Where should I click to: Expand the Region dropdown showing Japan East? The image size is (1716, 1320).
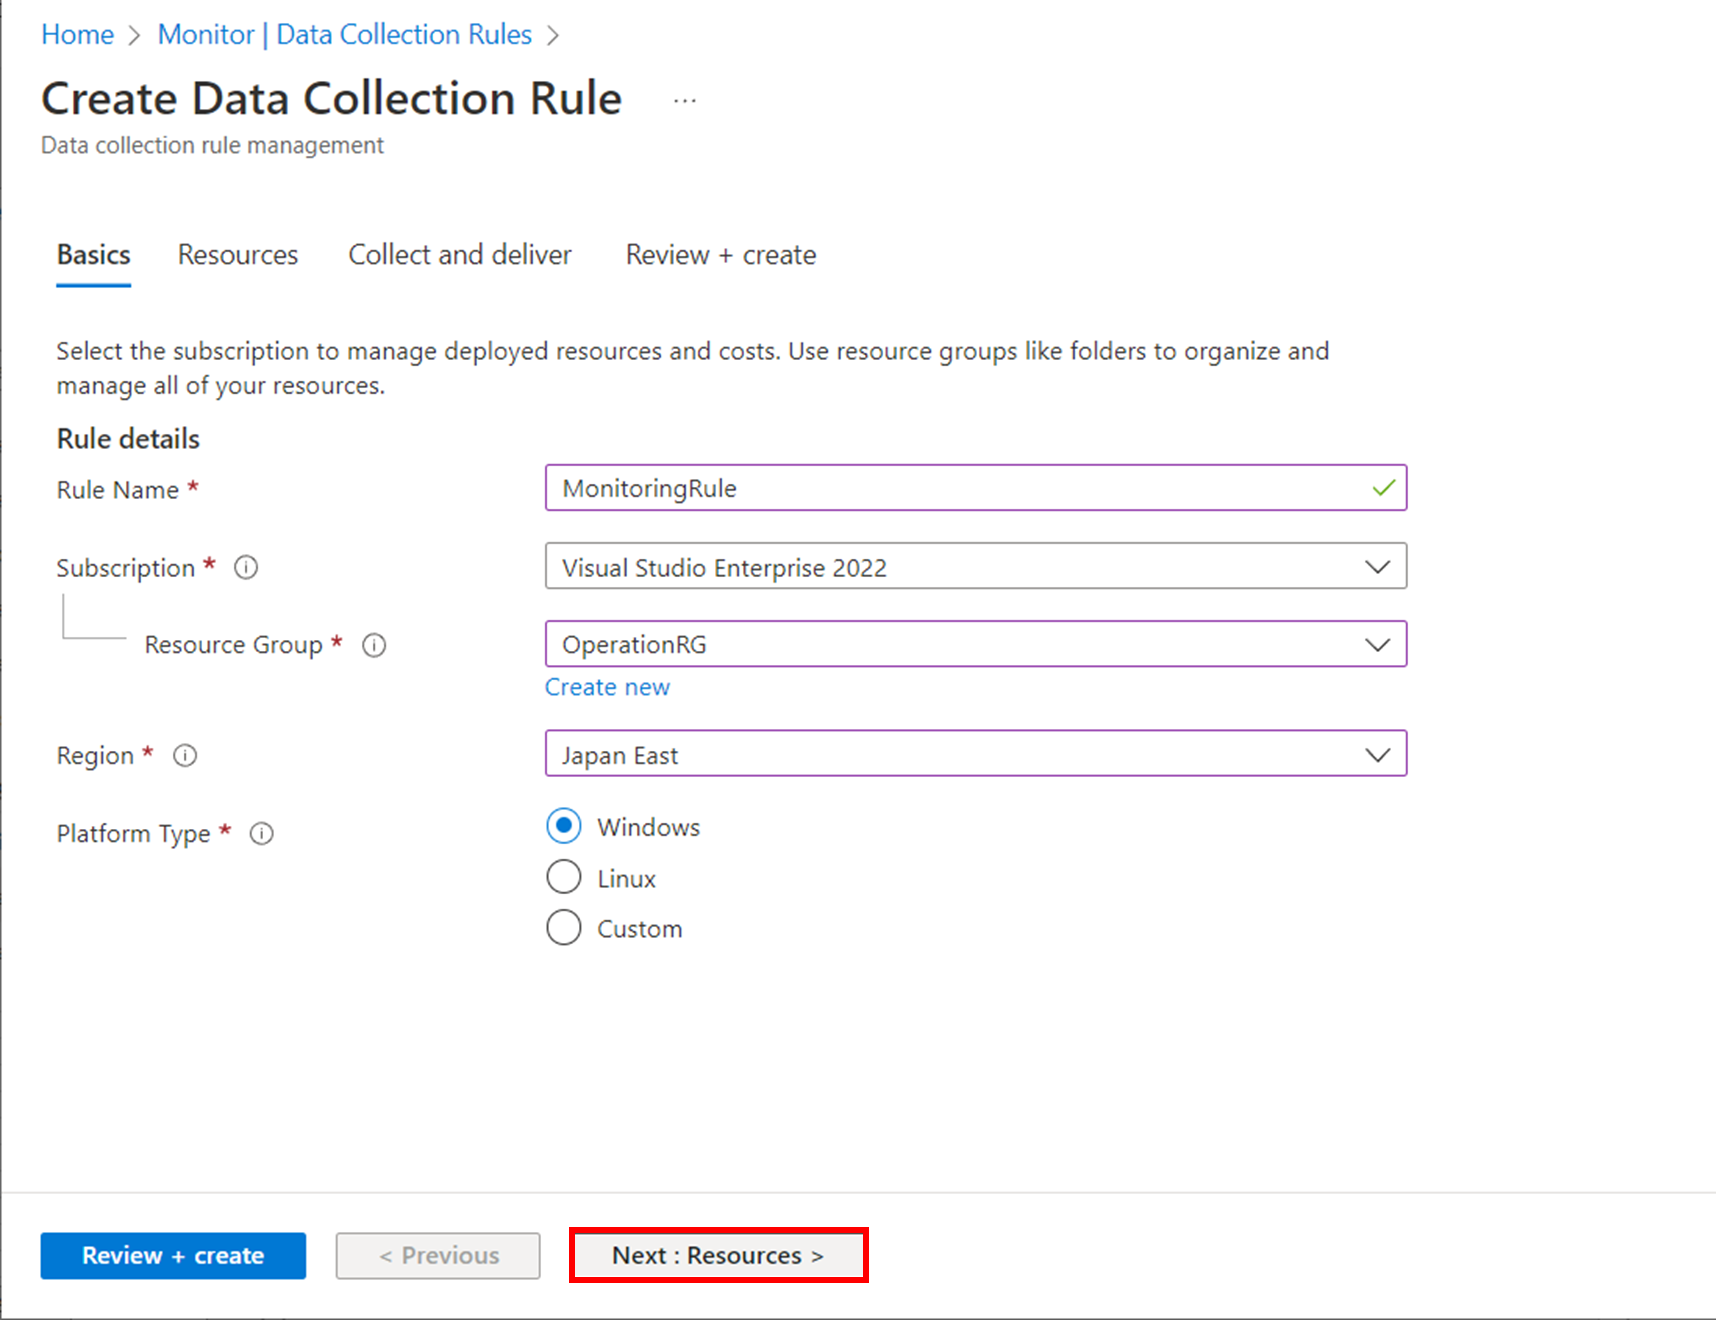click(975, 754)
